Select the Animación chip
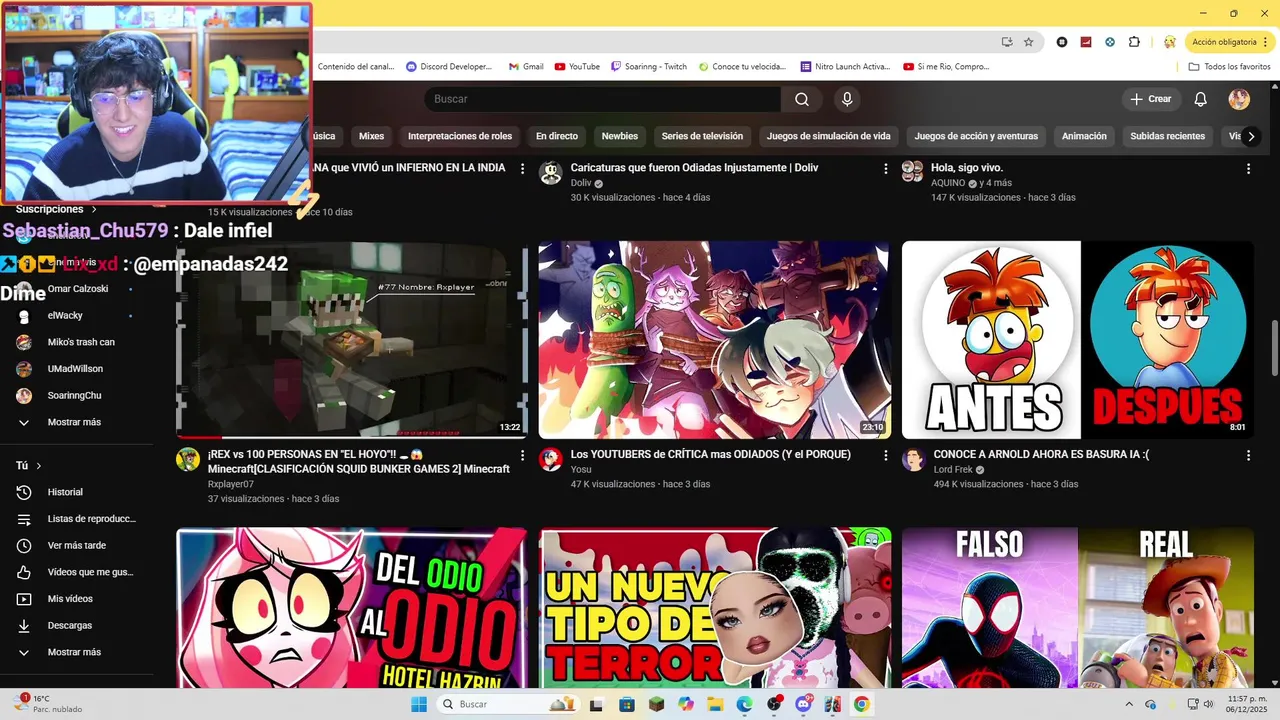This screenshot has width=1280, height=720. click(x=1084, y=136)
